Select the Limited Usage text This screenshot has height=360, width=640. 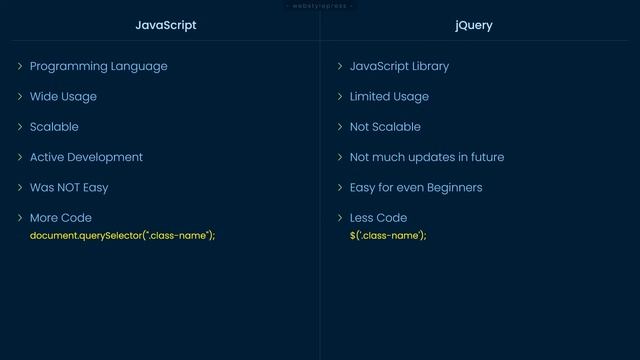389,97
